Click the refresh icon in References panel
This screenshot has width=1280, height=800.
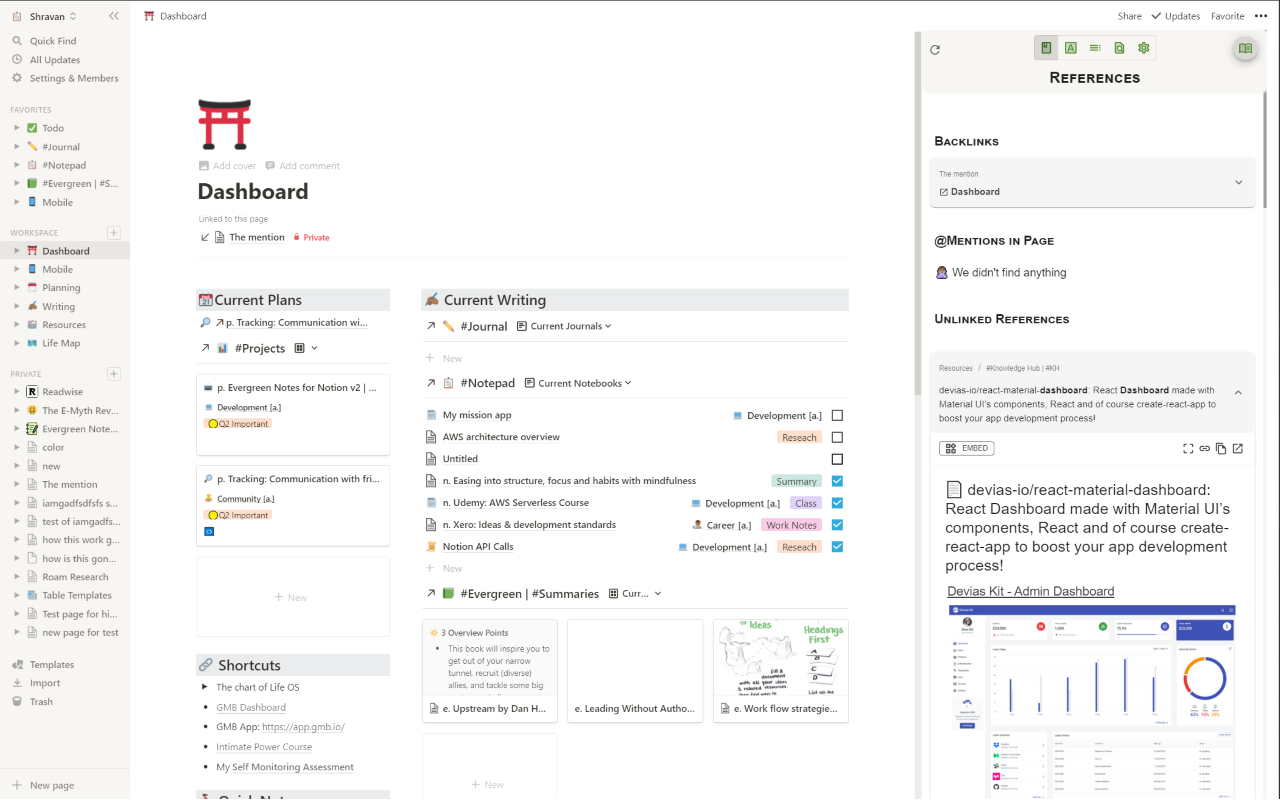(935, 50)
